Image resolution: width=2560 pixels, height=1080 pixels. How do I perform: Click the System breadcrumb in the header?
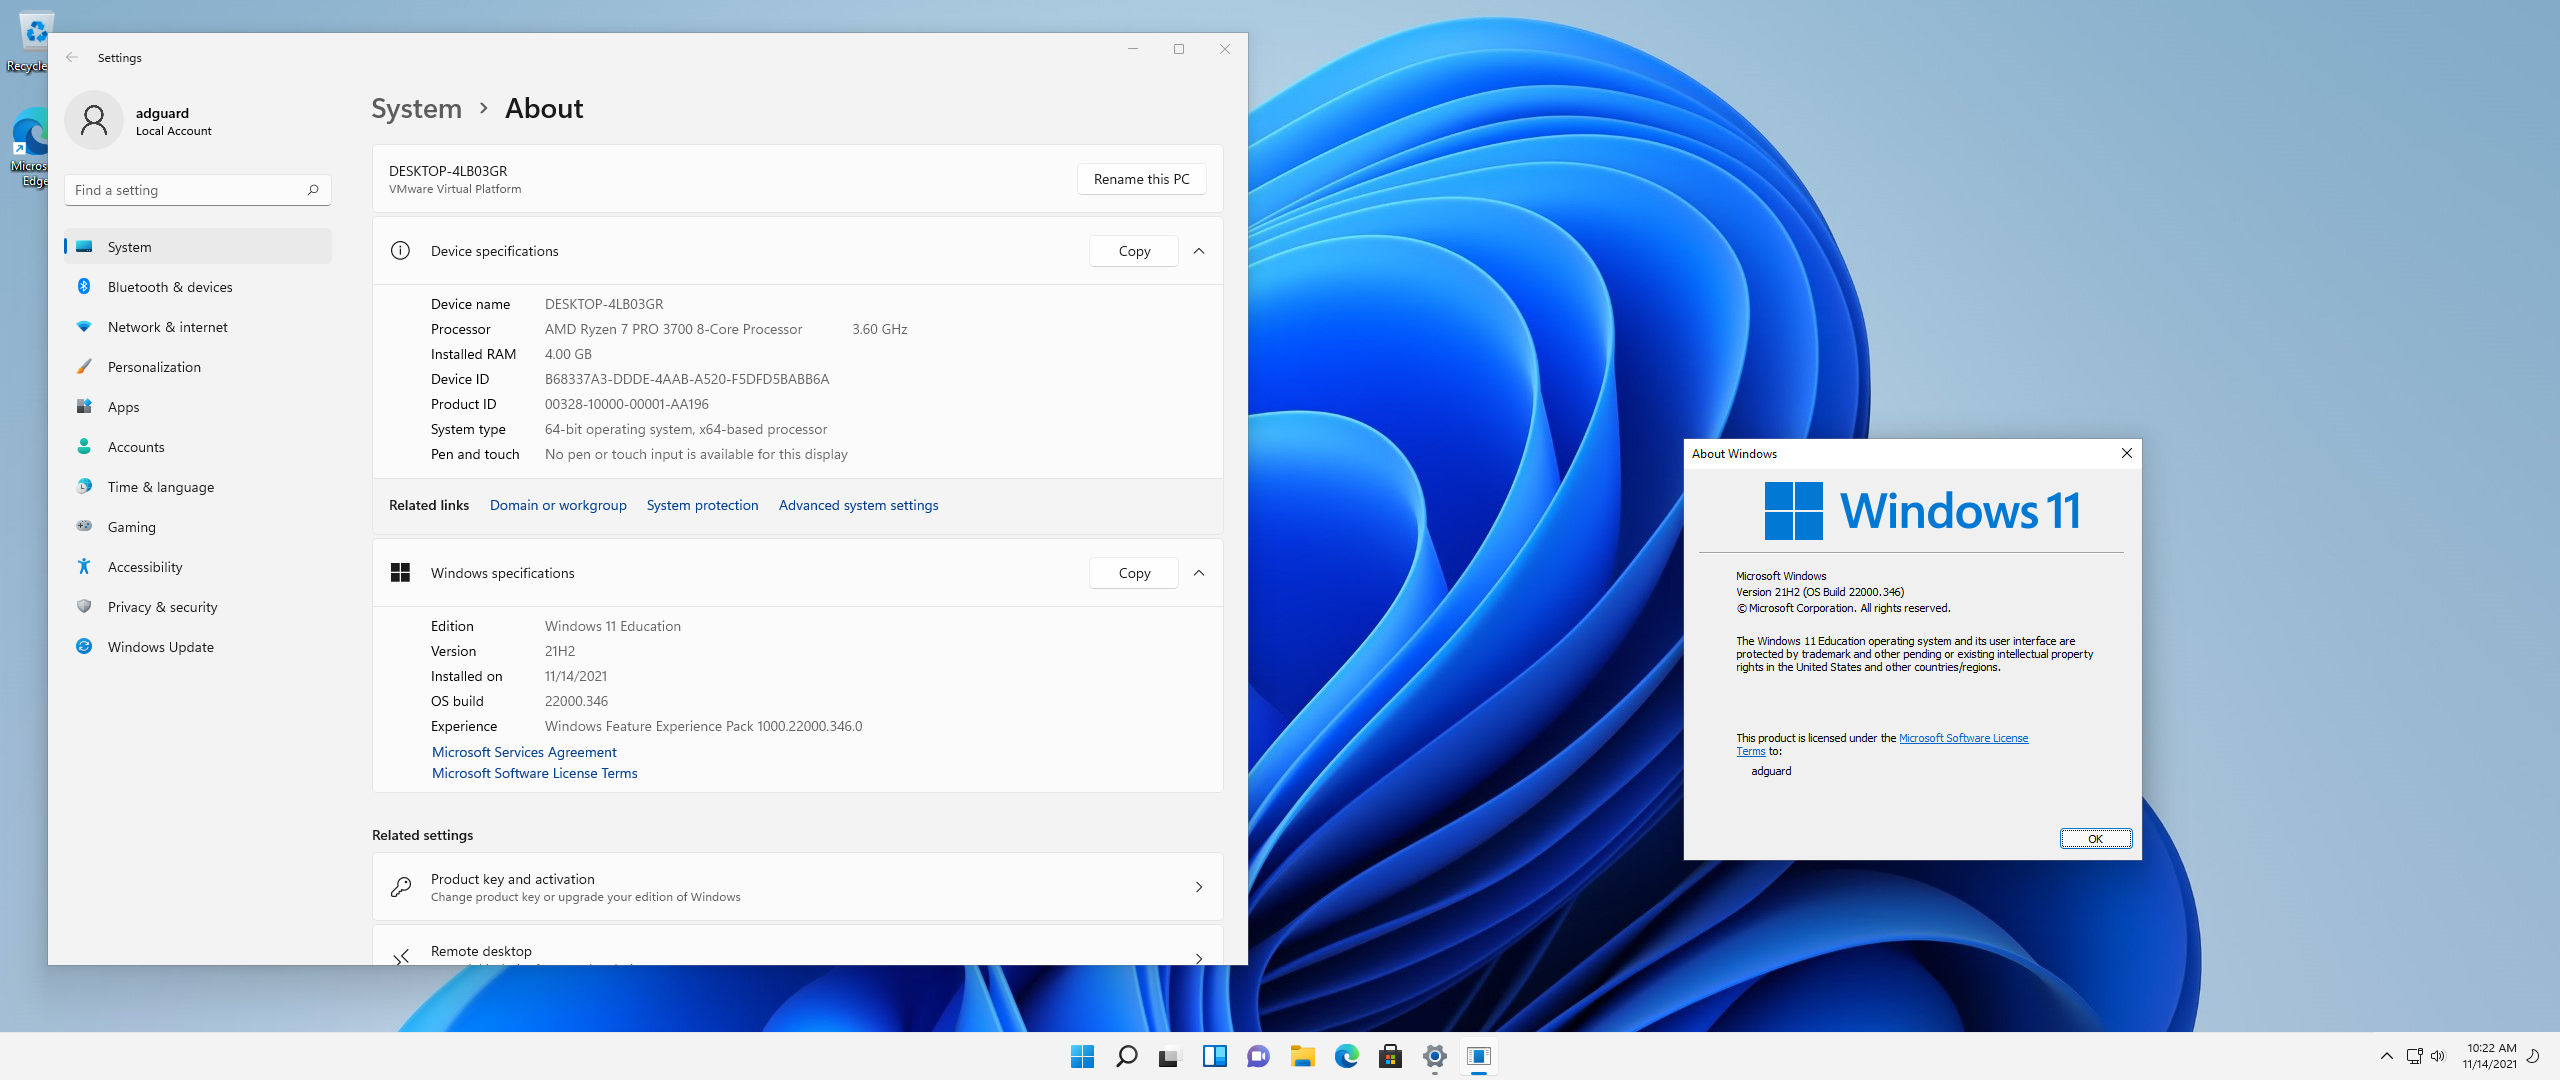click(x=416, y=108)
